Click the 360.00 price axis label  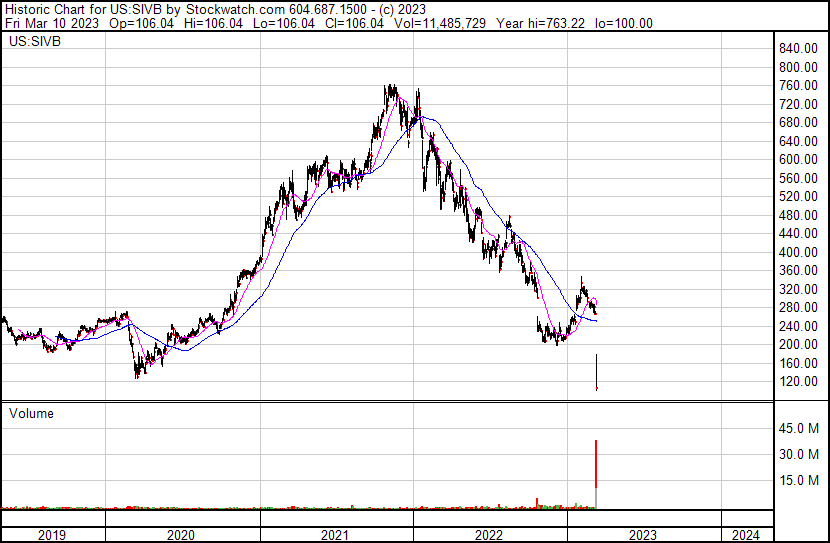click(x=798, y=270)
